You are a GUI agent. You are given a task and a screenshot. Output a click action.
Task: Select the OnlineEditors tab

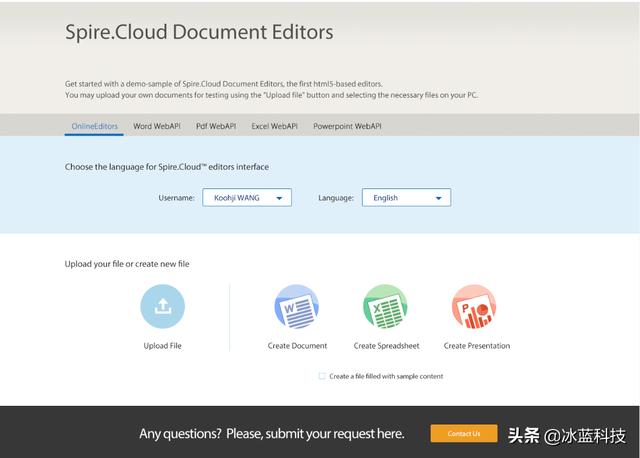point(94,126)
